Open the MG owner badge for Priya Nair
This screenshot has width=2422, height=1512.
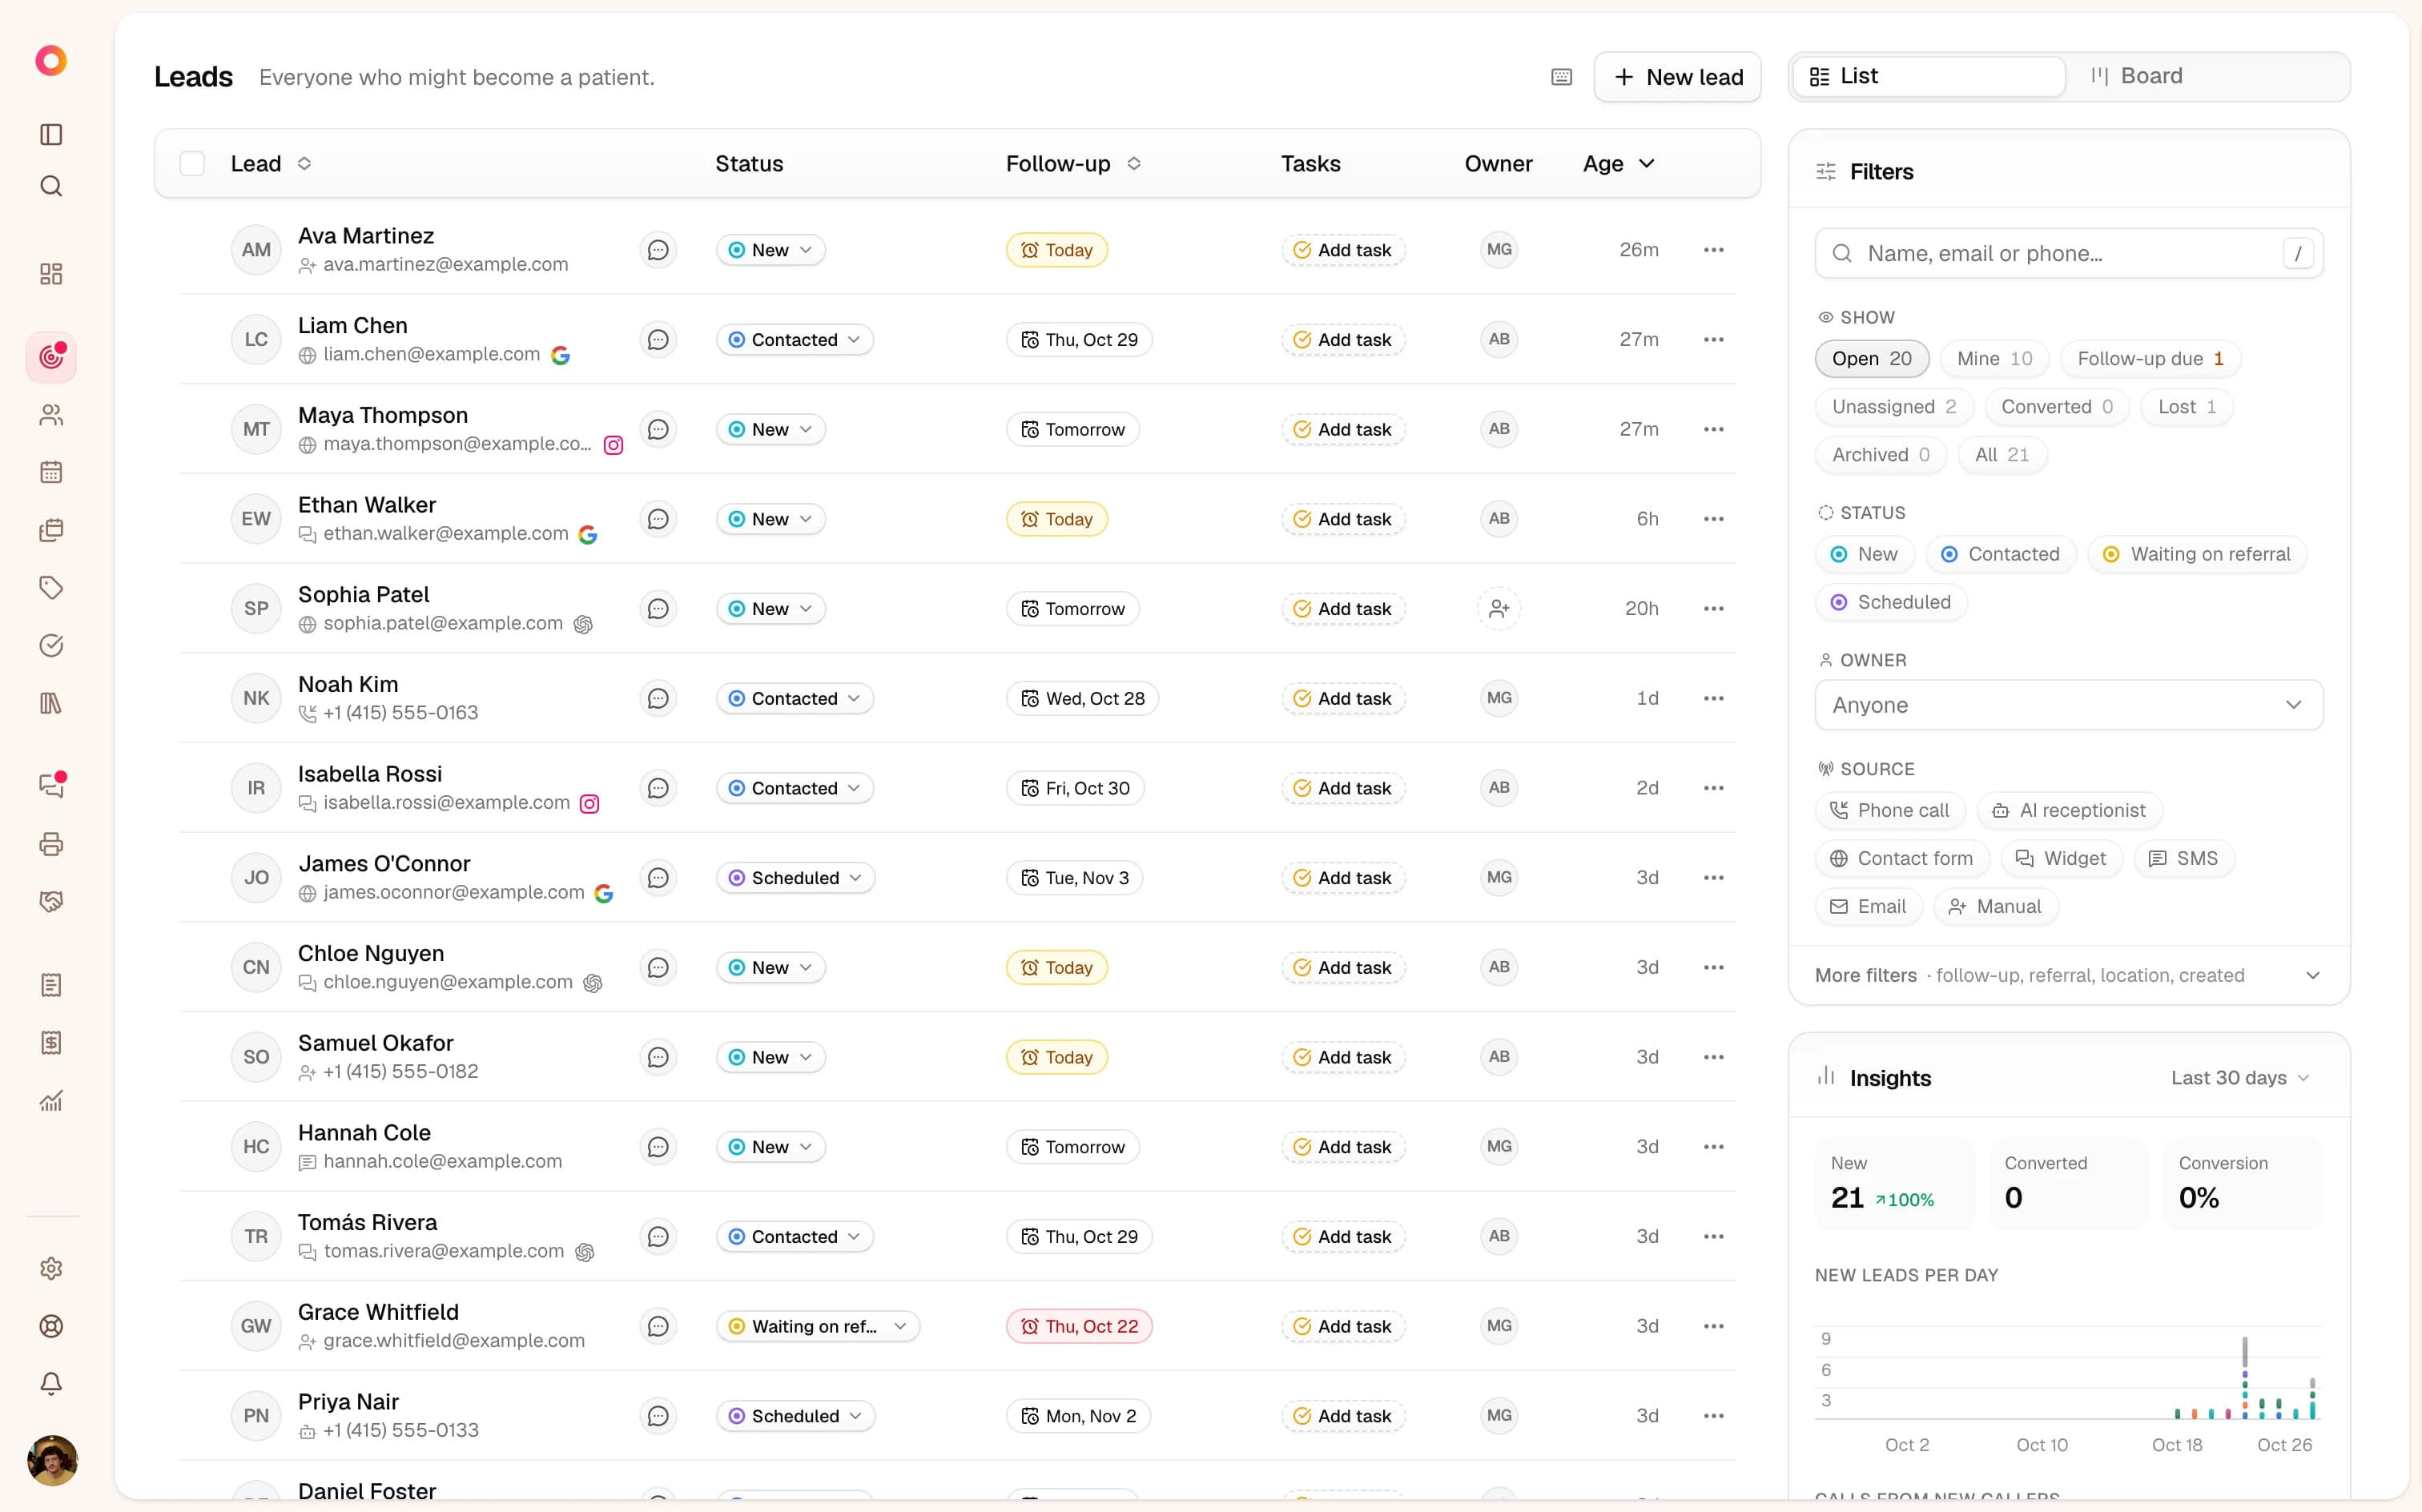coord(1498,1415)
